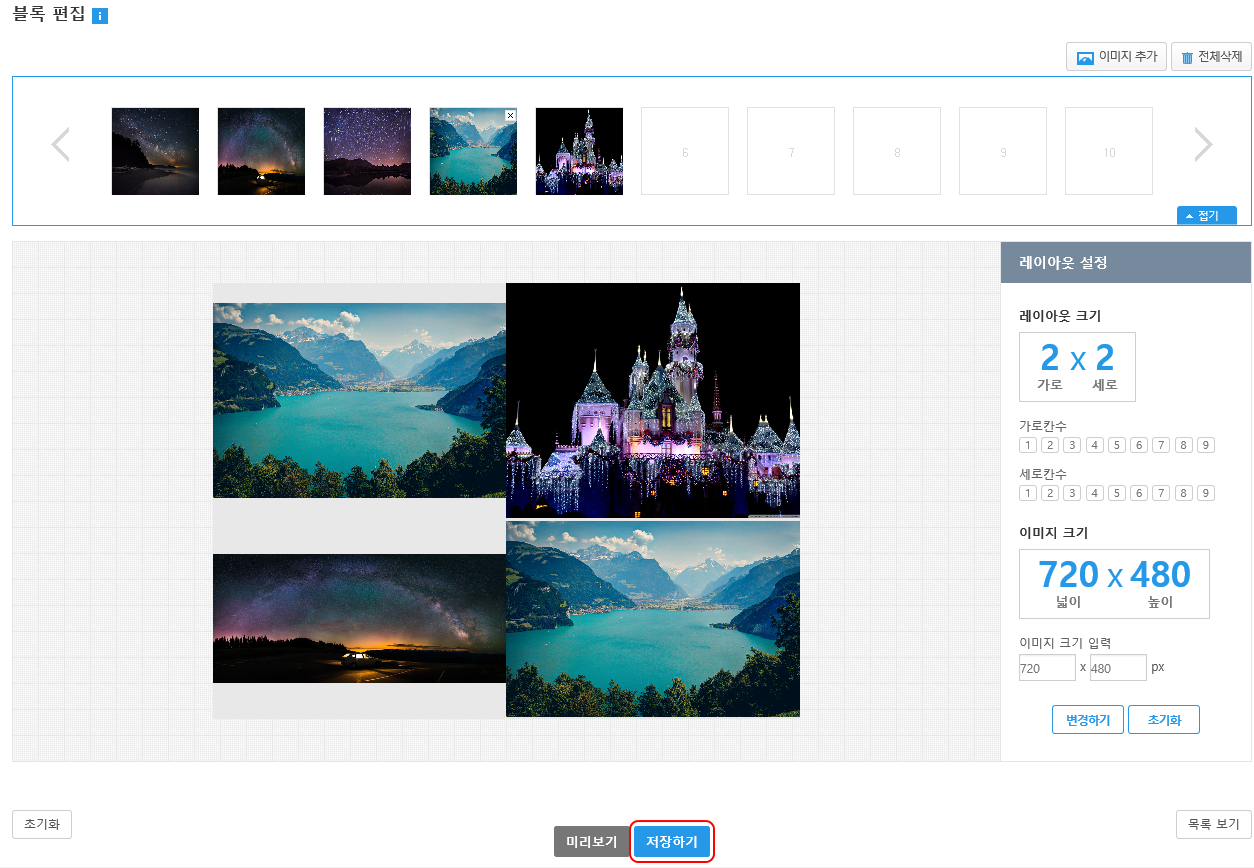Select the illuminated castle thumbnail in the strip
This screenshot has height=868, width=1254.
pos(579,151)
